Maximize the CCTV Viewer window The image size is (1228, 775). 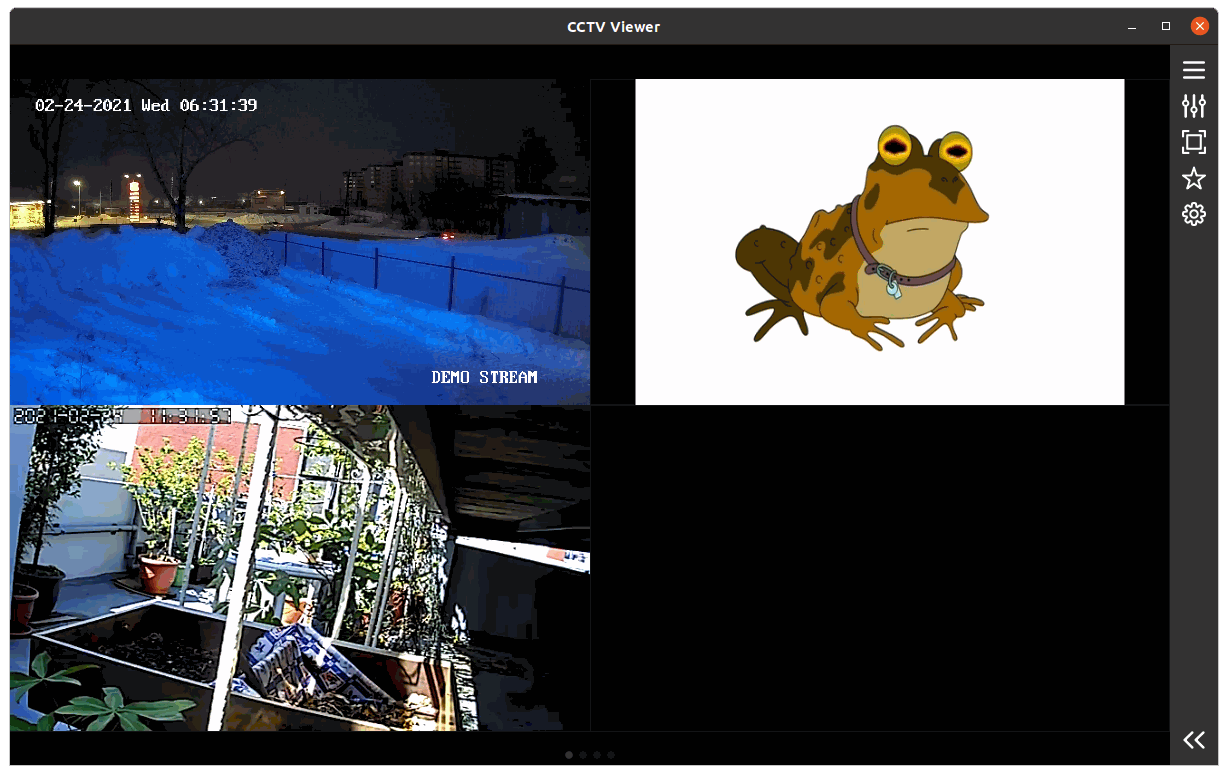pyautogui.click(x=1166, y=27)
